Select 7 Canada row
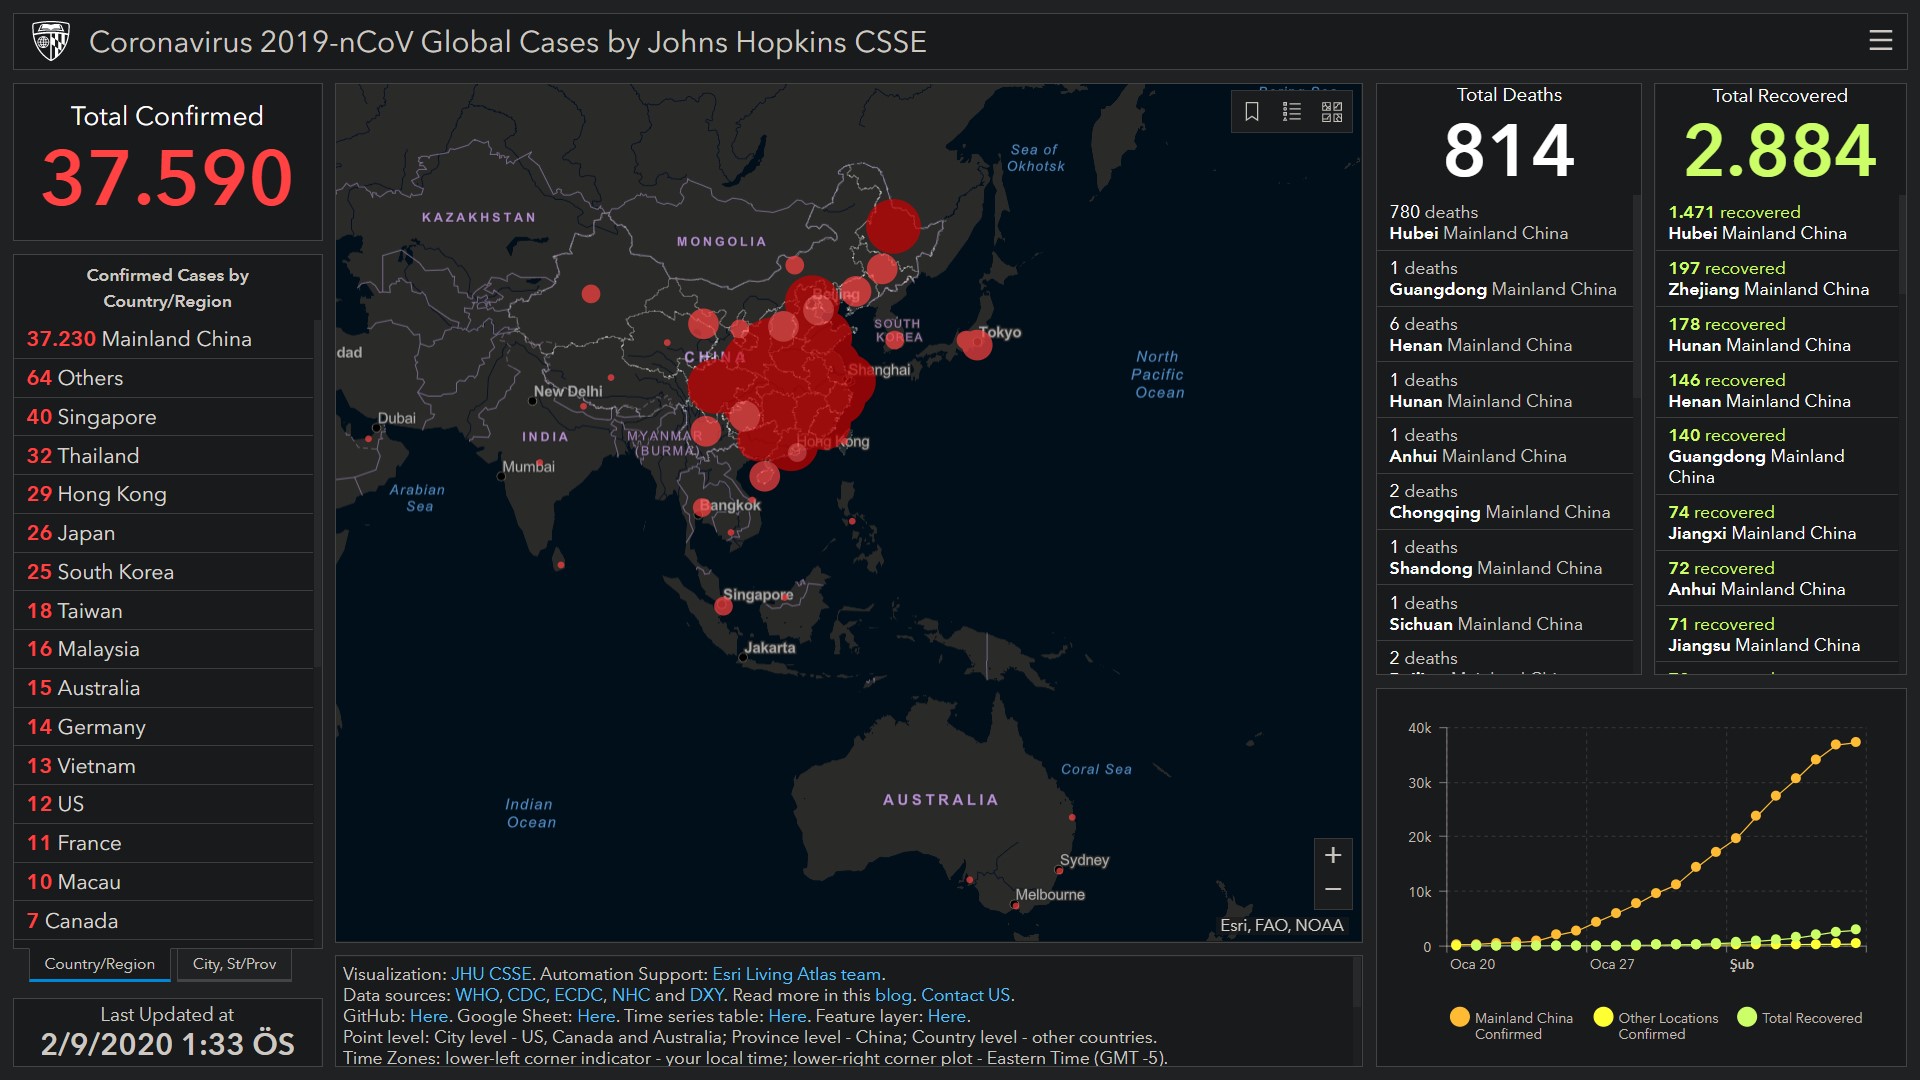Screen dimensions: 1920x1080 point(164,921)
